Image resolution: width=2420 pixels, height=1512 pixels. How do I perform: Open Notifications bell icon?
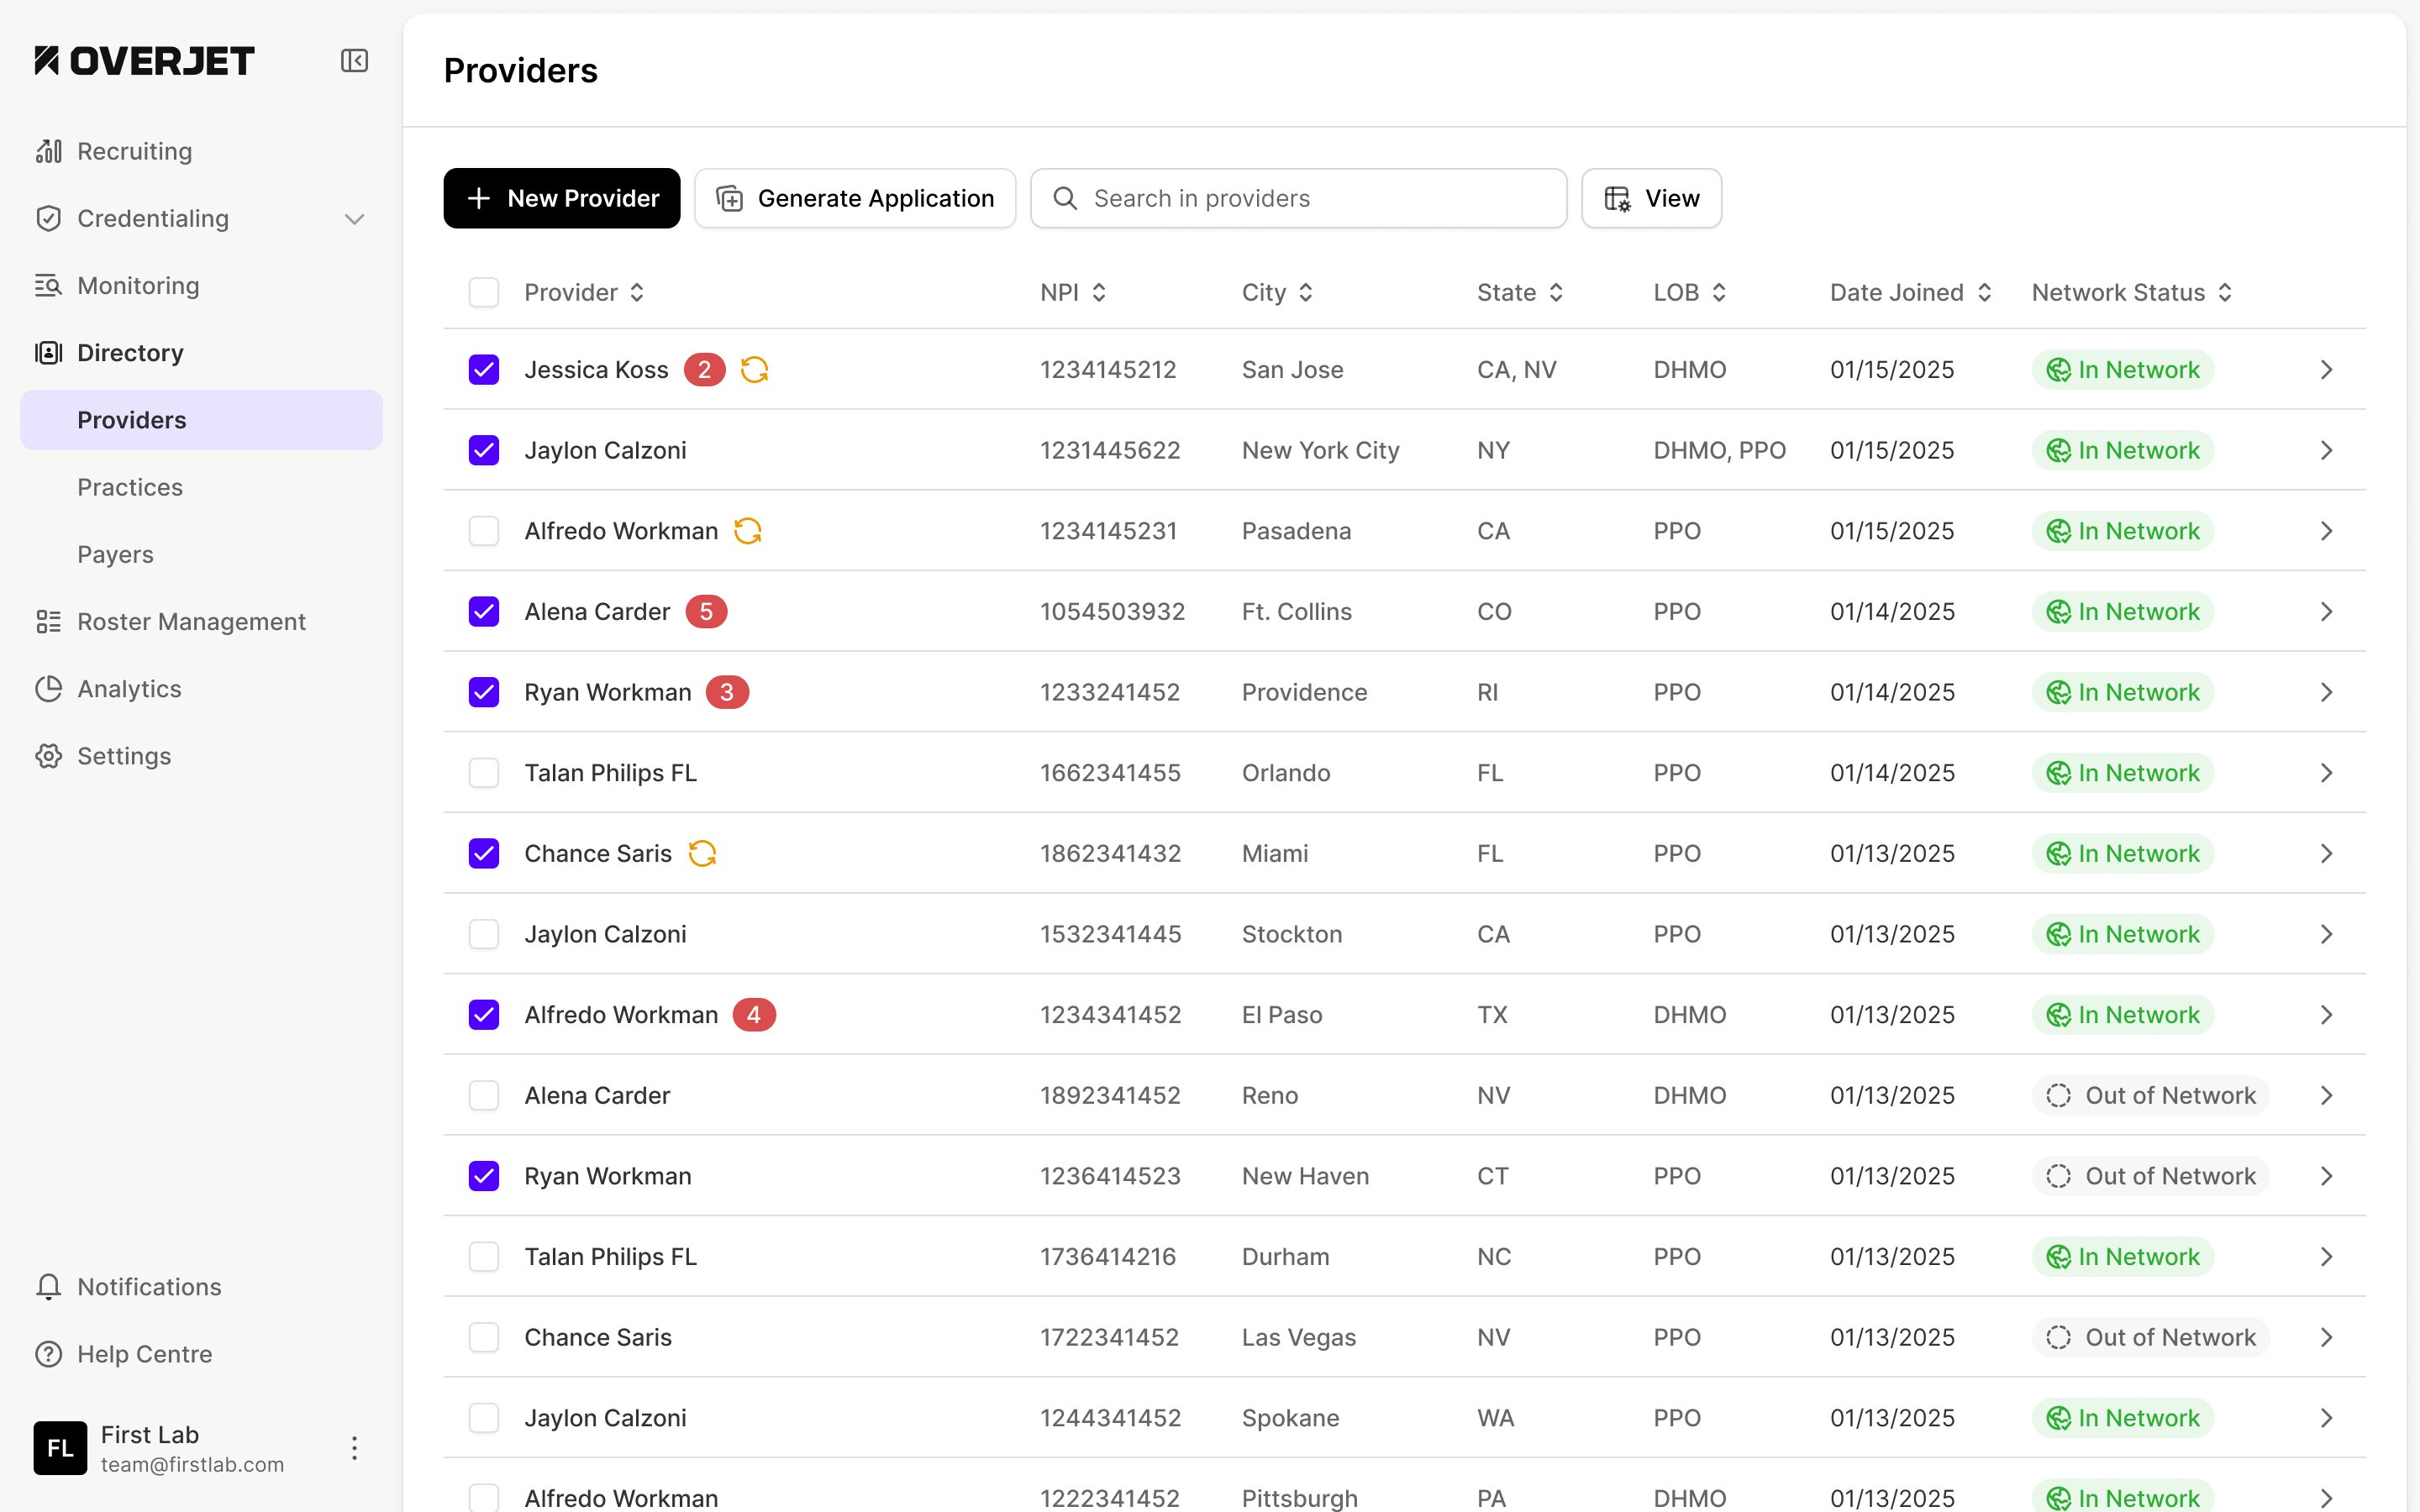pyautogui.click(x=48, y=1287)
